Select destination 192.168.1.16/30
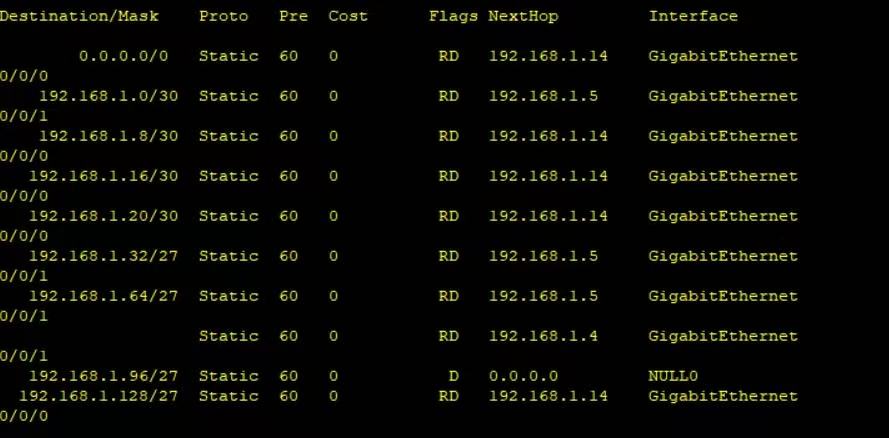This screenshot has width=889, height=438. pos(103,176)
